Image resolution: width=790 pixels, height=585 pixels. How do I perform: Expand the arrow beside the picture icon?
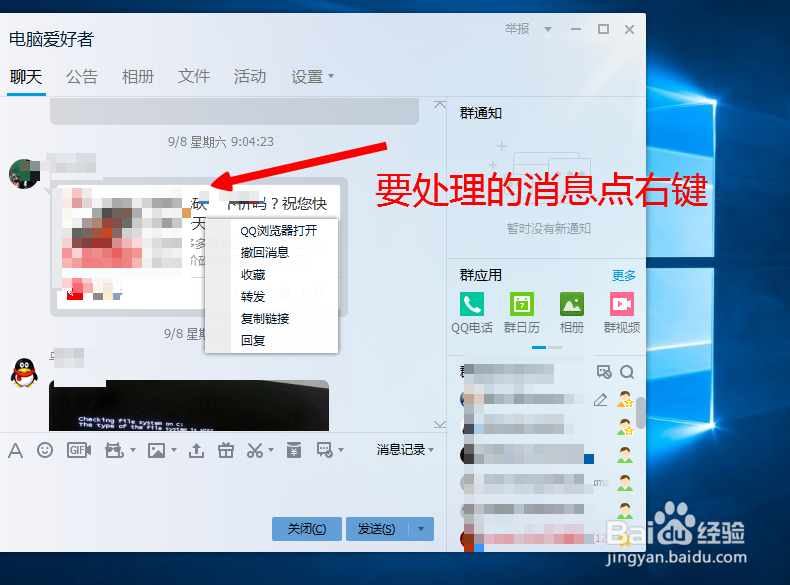[x=174, y=449]
